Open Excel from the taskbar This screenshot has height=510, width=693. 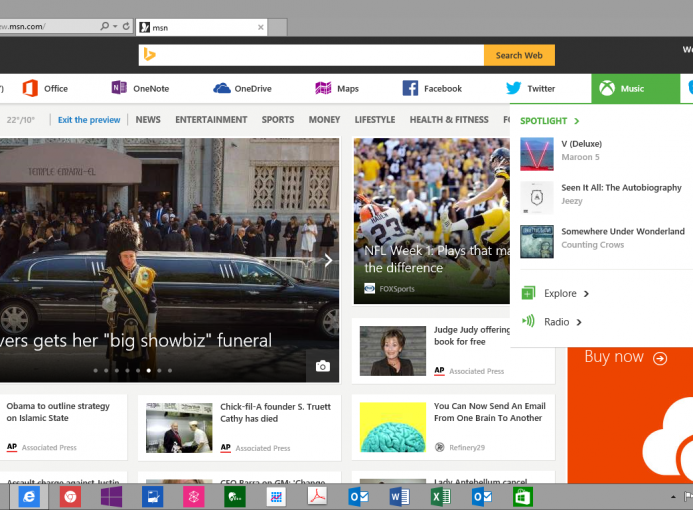coord(440,497)
